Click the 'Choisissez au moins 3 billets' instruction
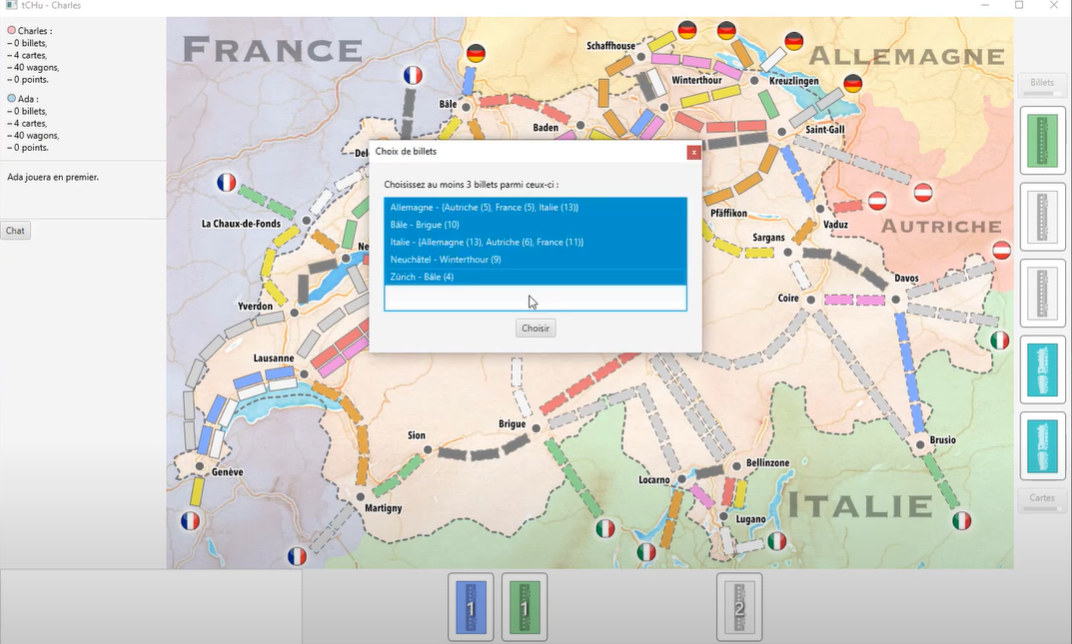The height and width of the screenshot is (644, 1072). coord(471,185)
